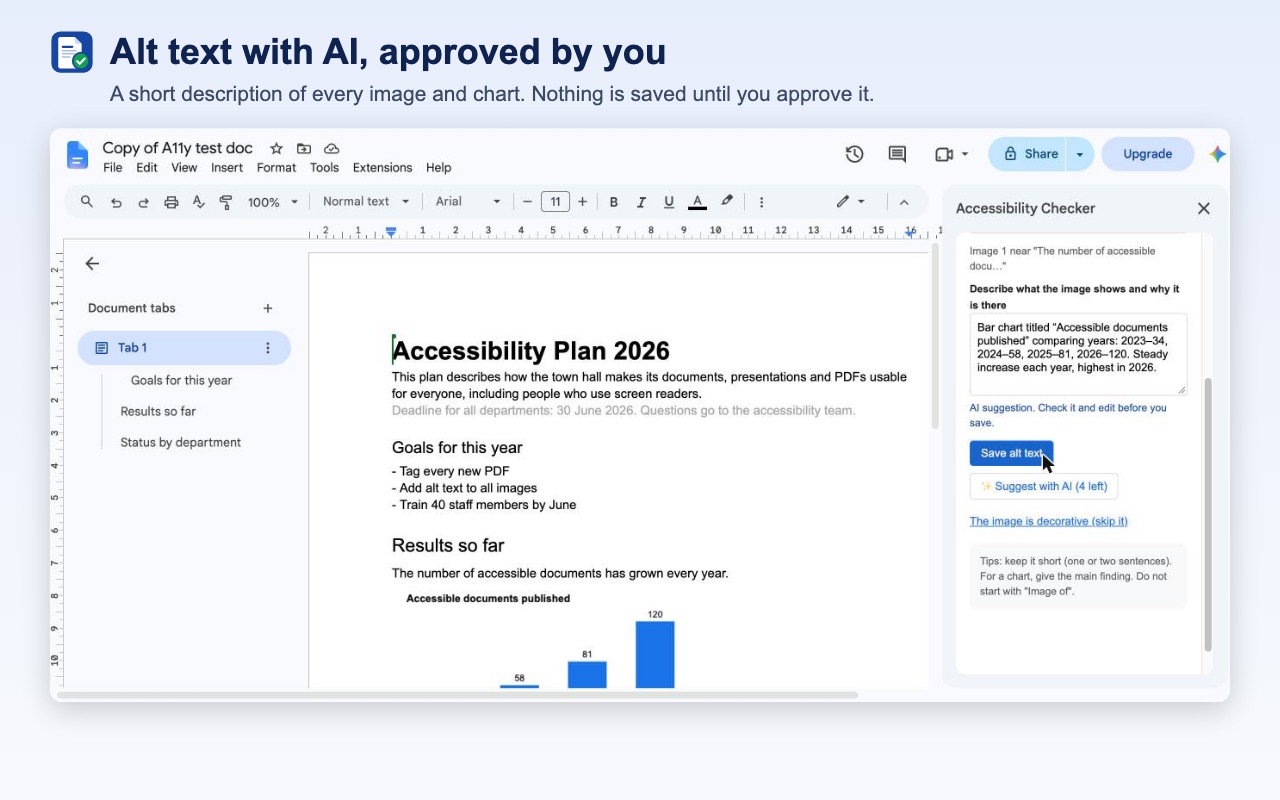
Task: Open the highlight color tool
Action: [727, 201]
